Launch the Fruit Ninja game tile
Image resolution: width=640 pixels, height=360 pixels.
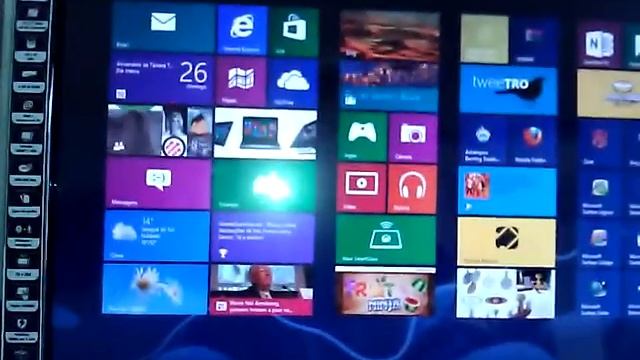[385, 291]
